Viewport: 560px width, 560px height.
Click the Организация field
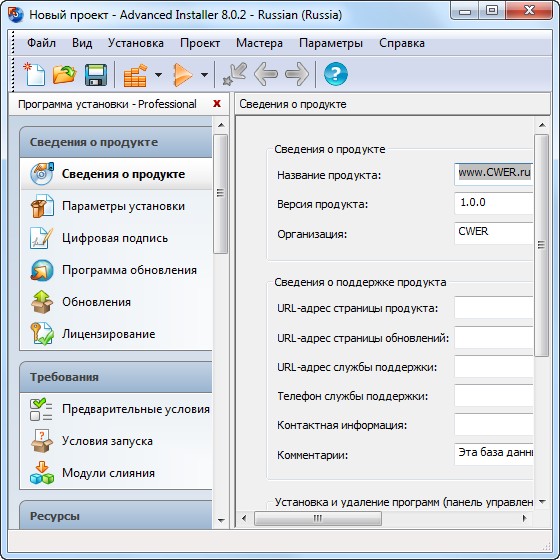coord(494,233)
